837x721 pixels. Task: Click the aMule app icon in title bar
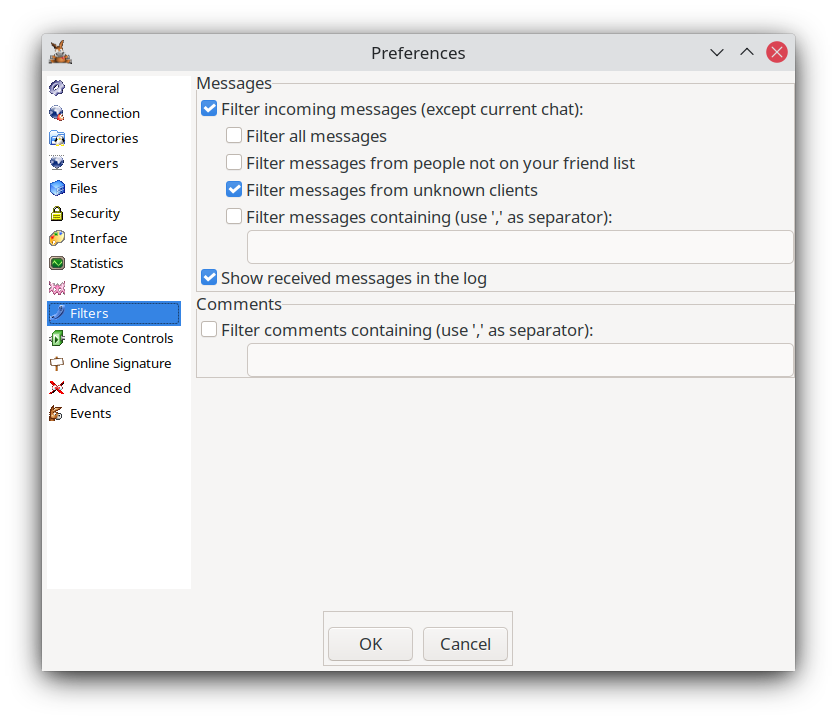(x=60, y=52)
